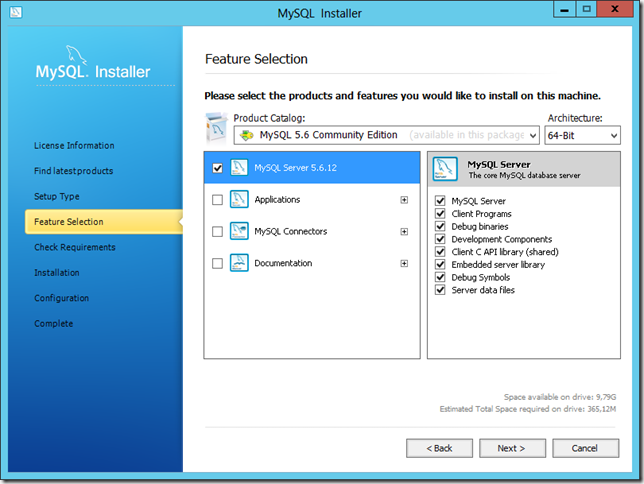The image size is (644, 484).
Task: Uncheck the Client Programs checkbox
Action: point(440,214)
